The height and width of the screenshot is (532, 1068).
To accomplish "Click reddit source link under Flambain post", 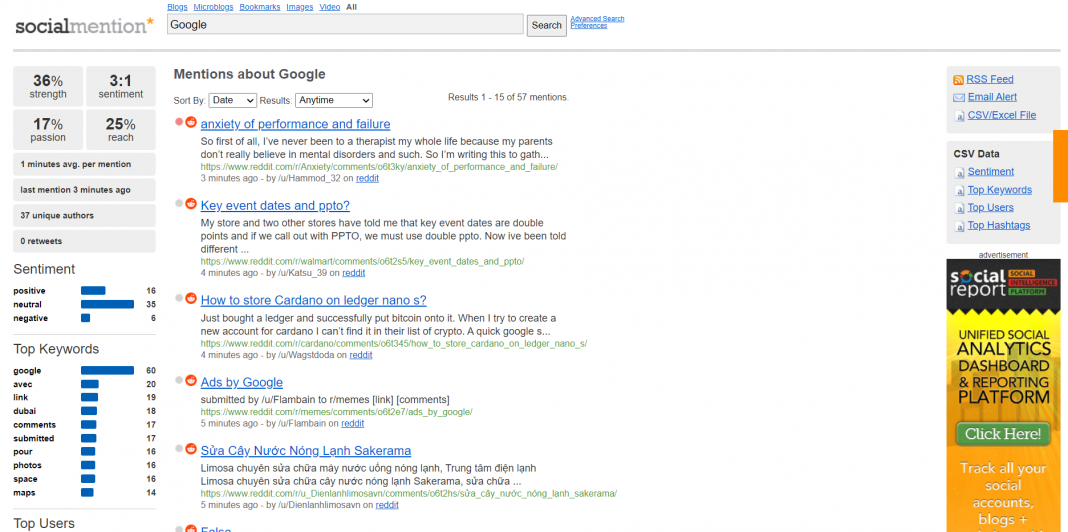I will coord(353,424).
